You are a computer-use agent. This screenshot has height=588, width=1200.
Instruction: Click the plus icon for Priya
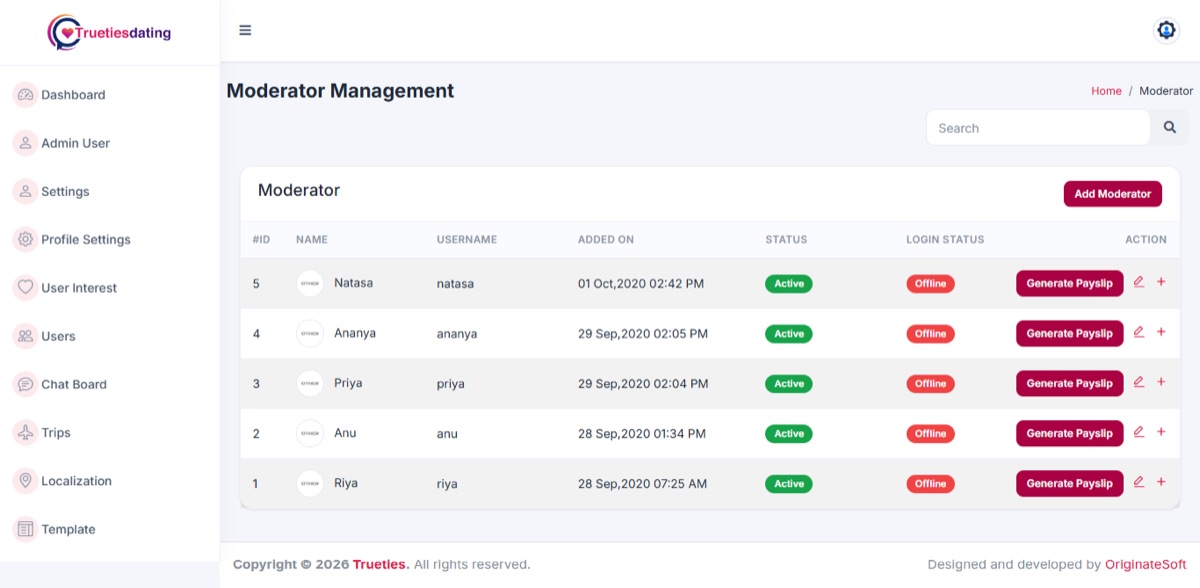(1161, 382)
